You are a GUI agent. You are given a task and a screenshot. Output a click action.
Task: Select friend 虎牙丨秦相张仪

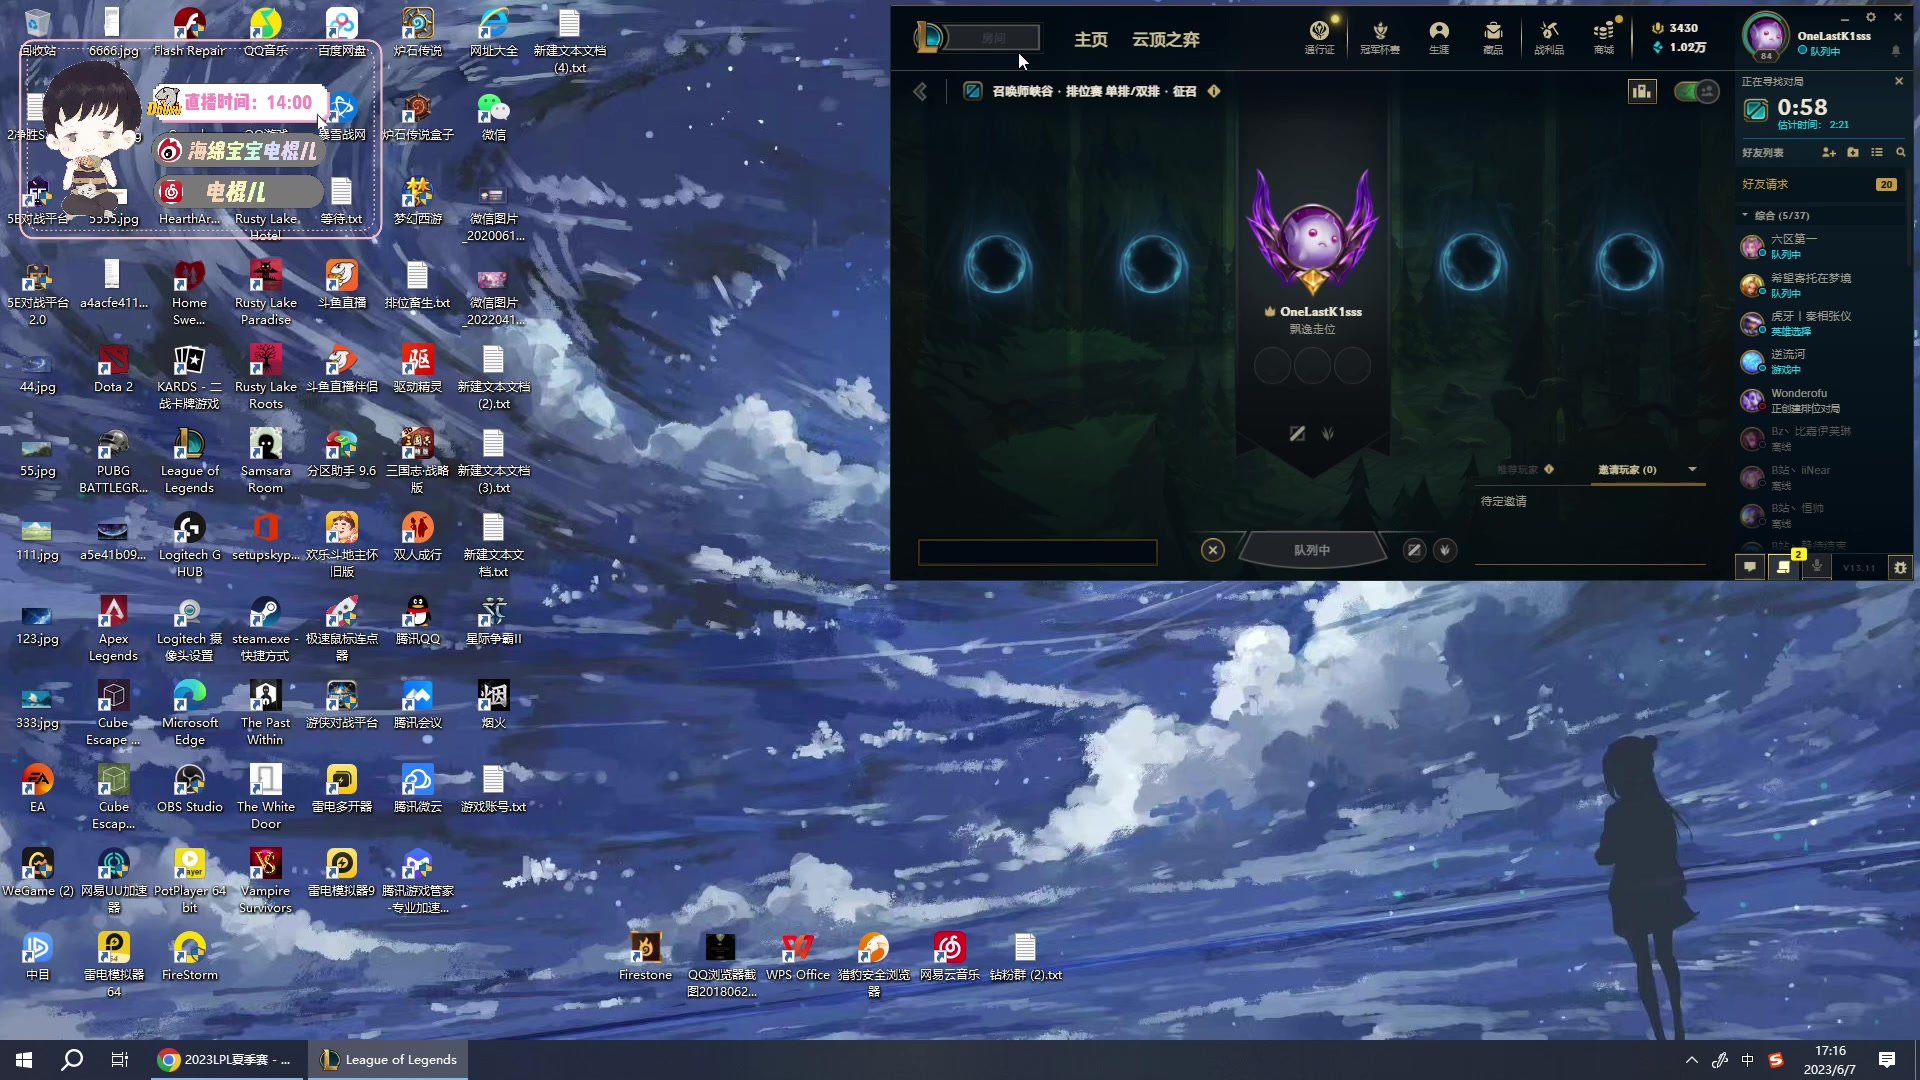pos(1822,323)
